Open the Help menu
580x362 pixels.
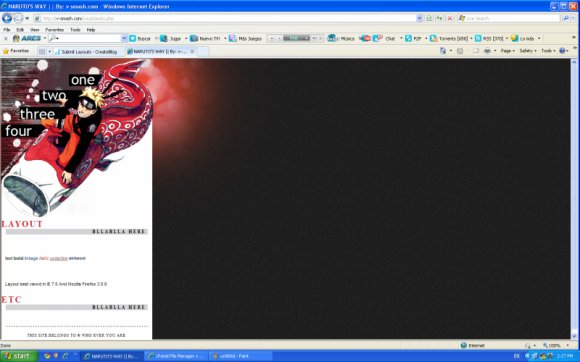(x=91, y=30)
